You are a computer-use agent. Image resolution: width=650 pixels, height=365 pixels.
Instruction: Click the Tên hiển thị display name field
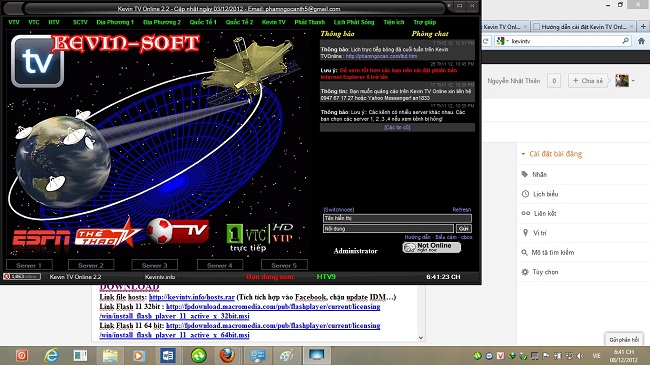point(397,218)
